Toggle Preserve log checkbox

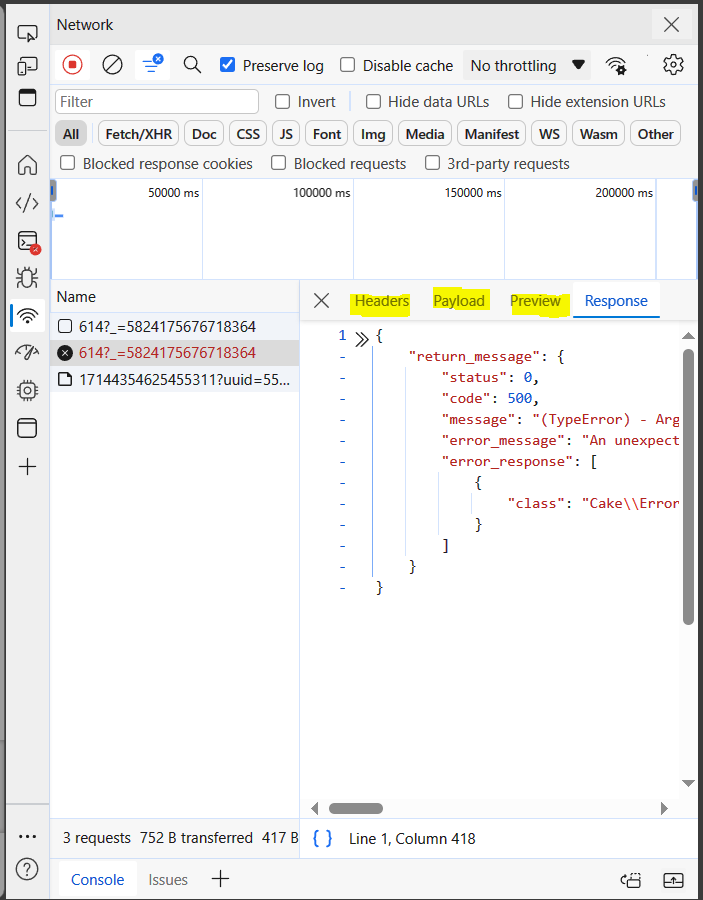coord(228,65)
